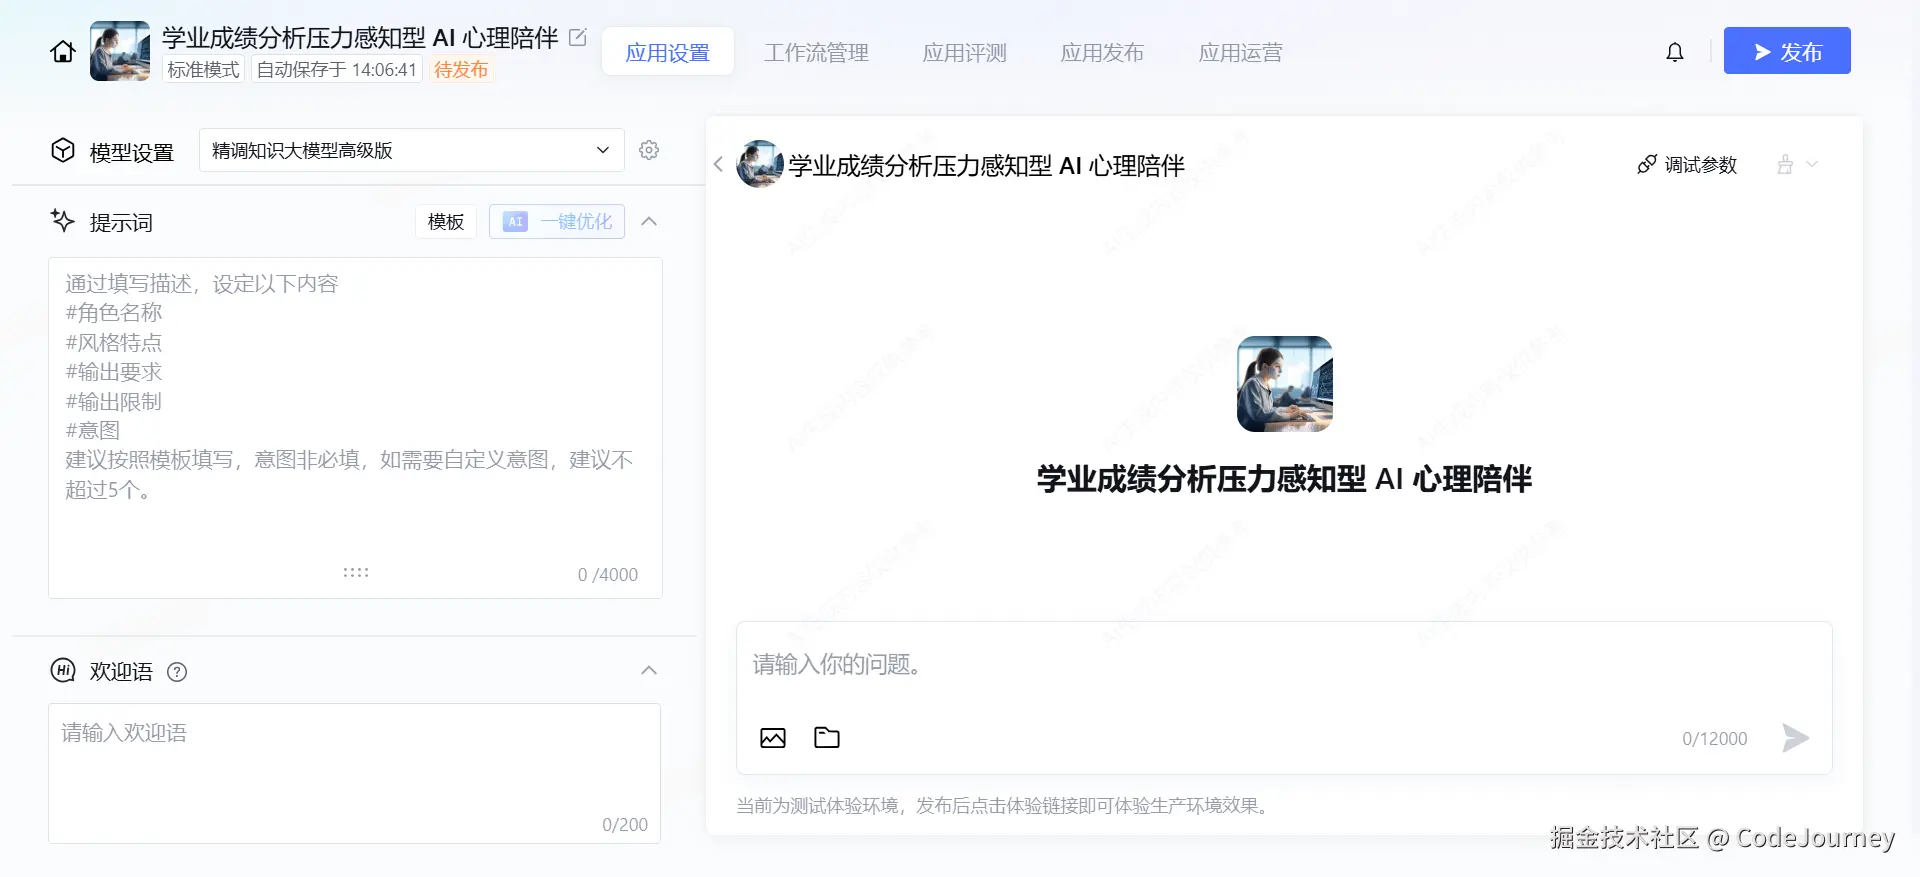The width and height of the screenshot is (1920, 877).
Task: Collapse the welcome message section
Action: pos(649,670)
